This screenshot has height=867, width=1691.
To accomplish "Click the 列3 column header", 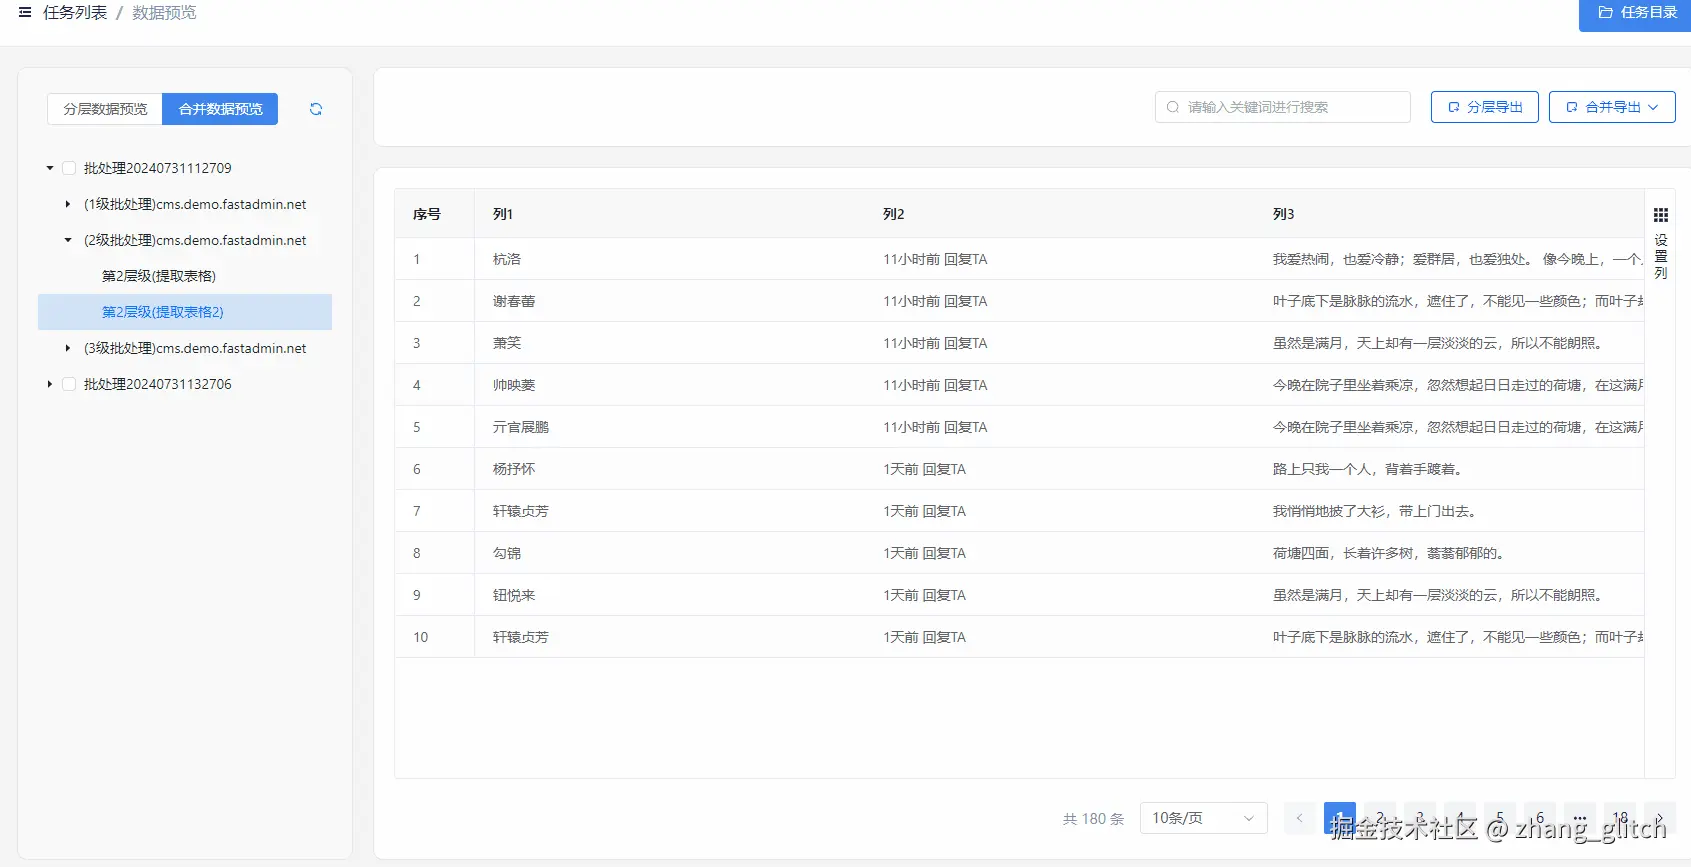I will click(1284, 214).
